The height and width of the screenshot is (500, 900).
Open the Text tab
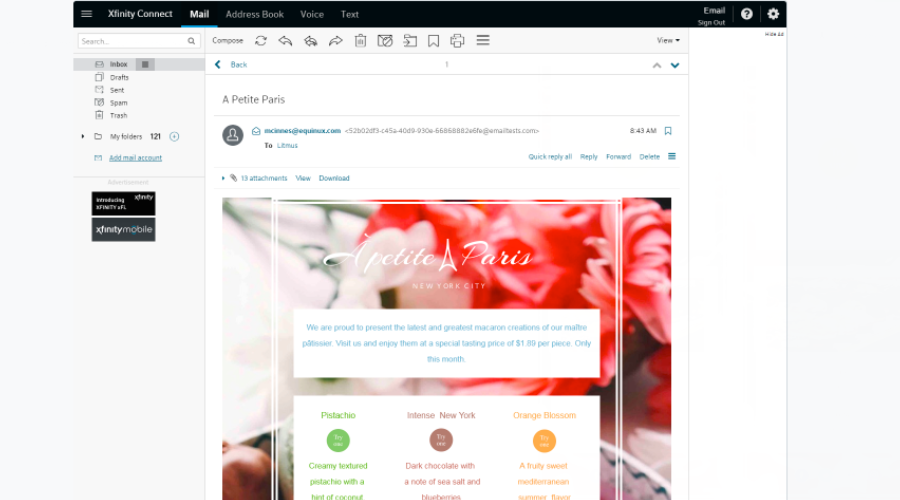(350, 14)
